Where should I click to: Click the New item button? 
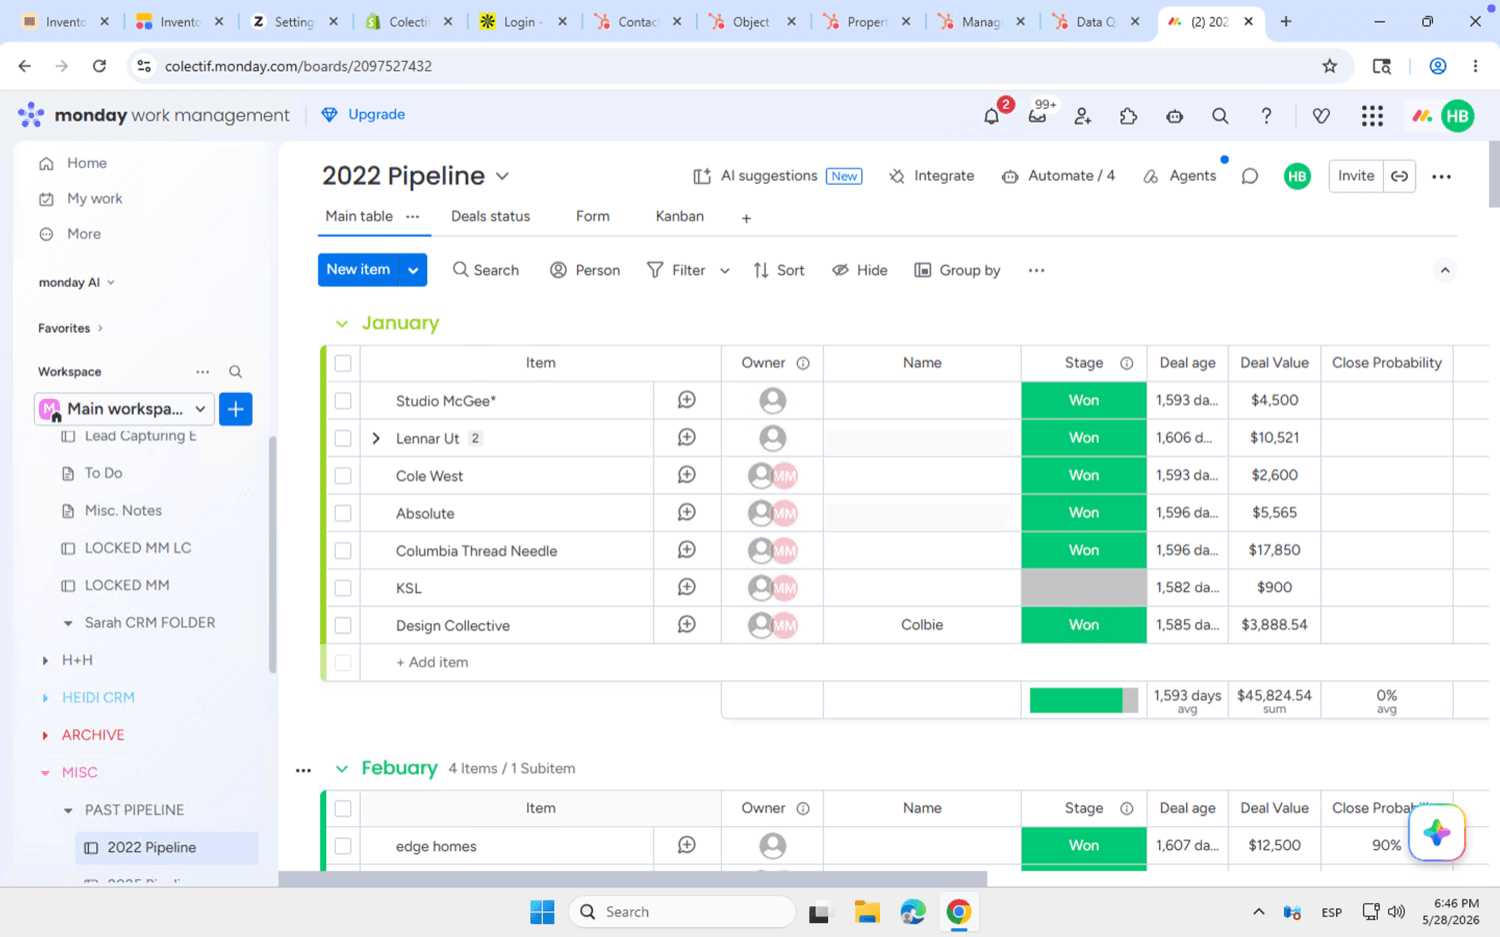(358, 270)
